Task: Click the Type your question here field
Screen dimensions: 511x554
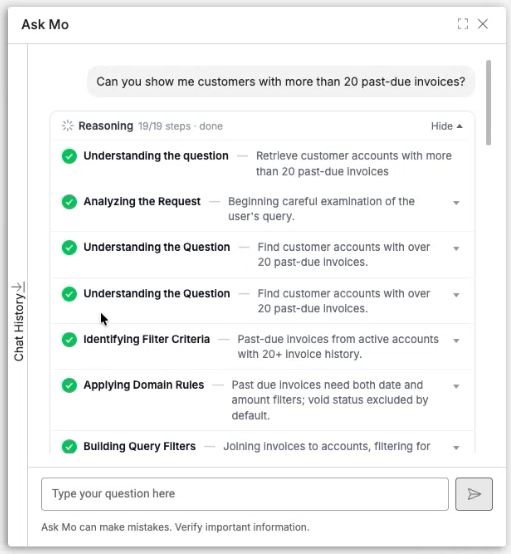Action: click(x=245, y=494)
